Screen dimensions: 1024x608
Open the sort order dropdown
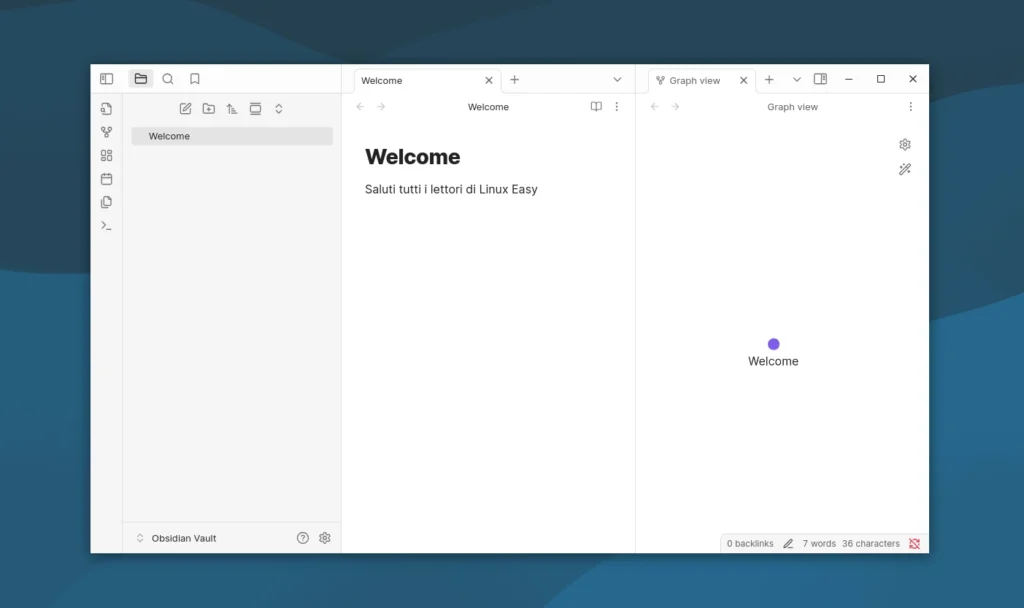[x=232, y=109]
